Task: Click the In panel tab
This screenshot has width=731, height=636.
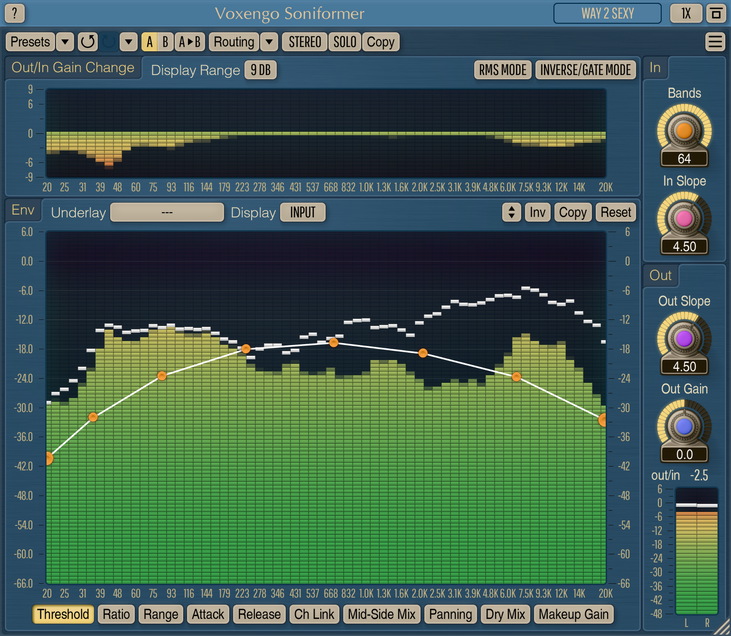Action: (655, 68)
